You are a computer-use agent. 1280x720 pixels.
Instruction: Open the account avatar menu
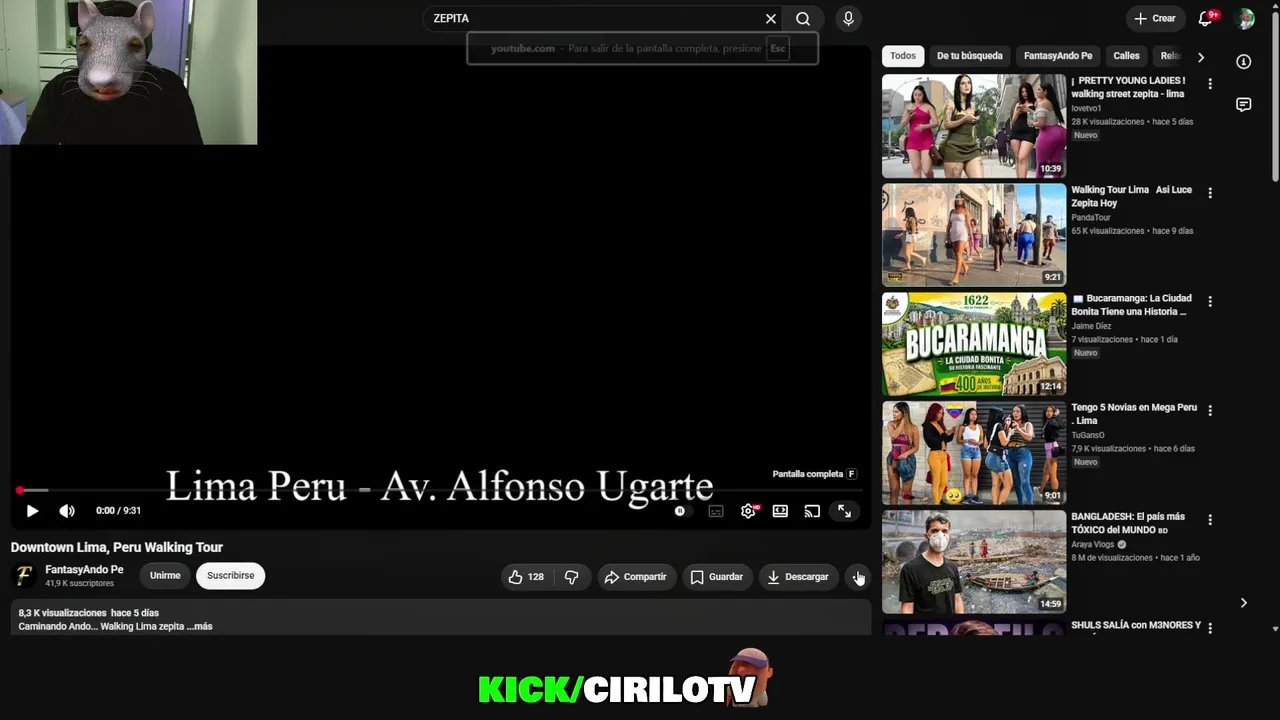[1245, 19]
